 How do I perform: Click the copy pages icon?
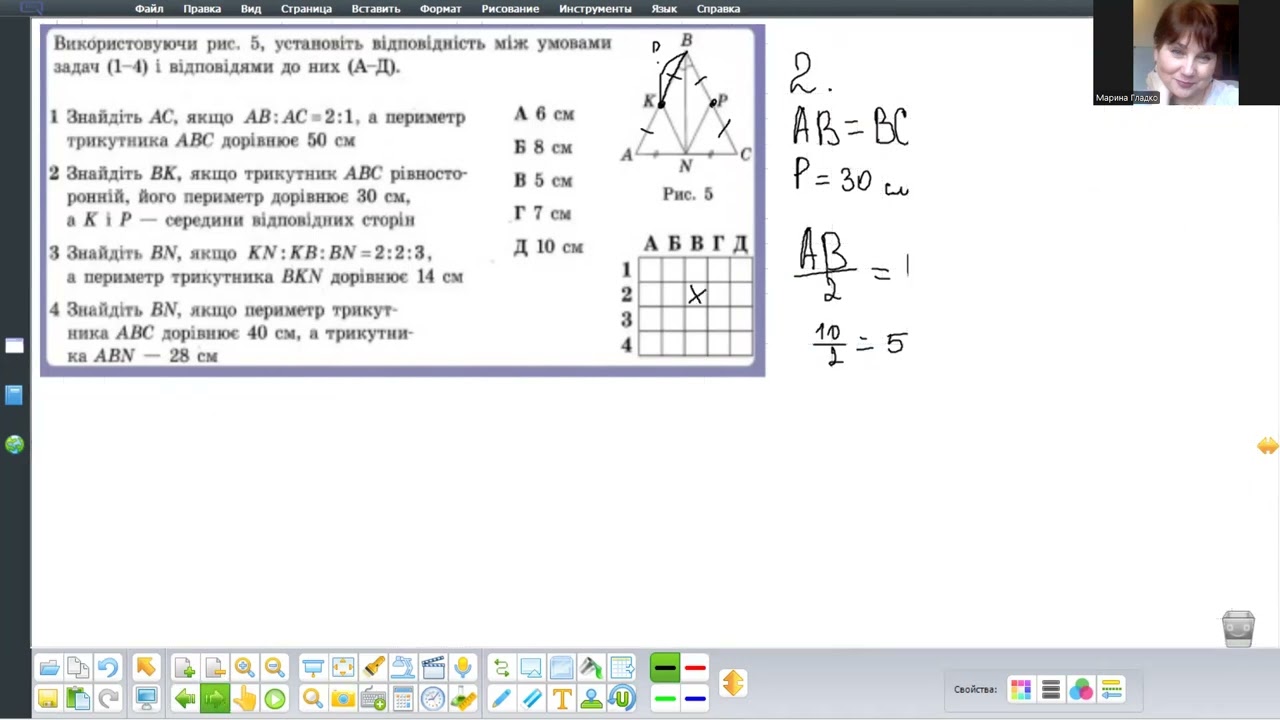[78, 667]
